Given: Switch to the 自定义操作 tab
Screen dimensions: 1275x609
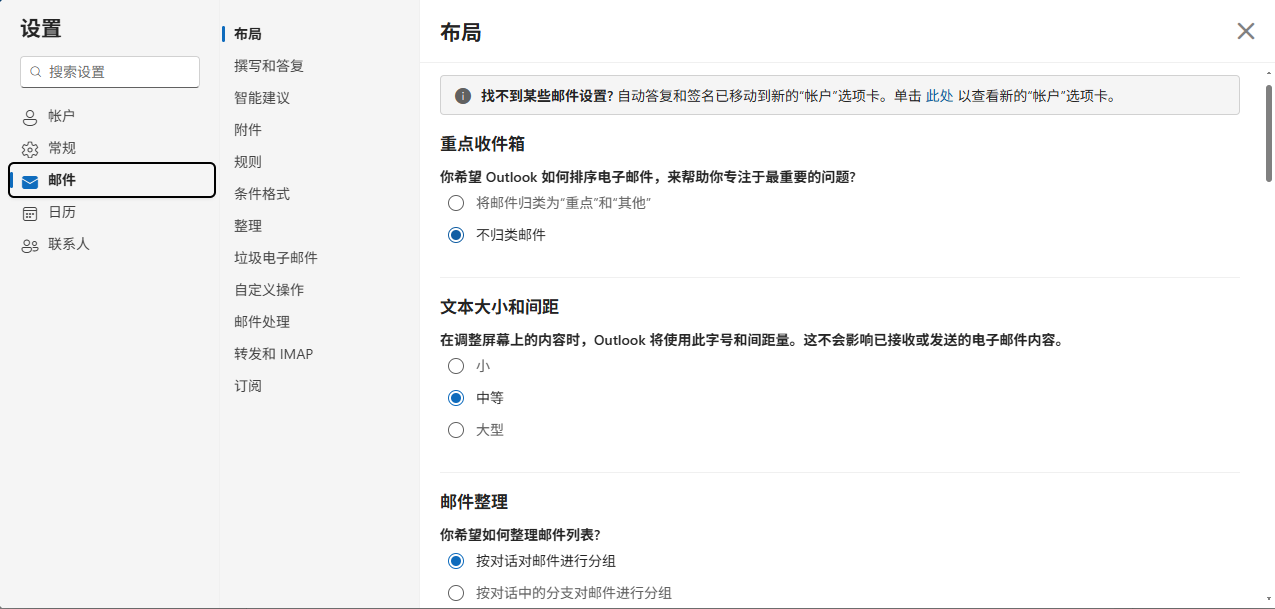Looking at the screenshot, I should pos(269,290).
